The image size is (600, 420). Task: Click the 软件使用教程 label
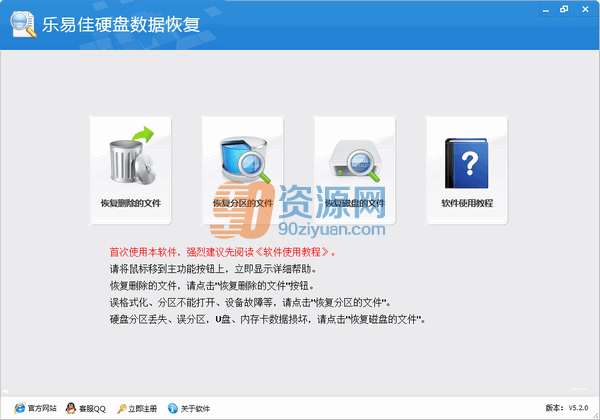click(467, 203)
